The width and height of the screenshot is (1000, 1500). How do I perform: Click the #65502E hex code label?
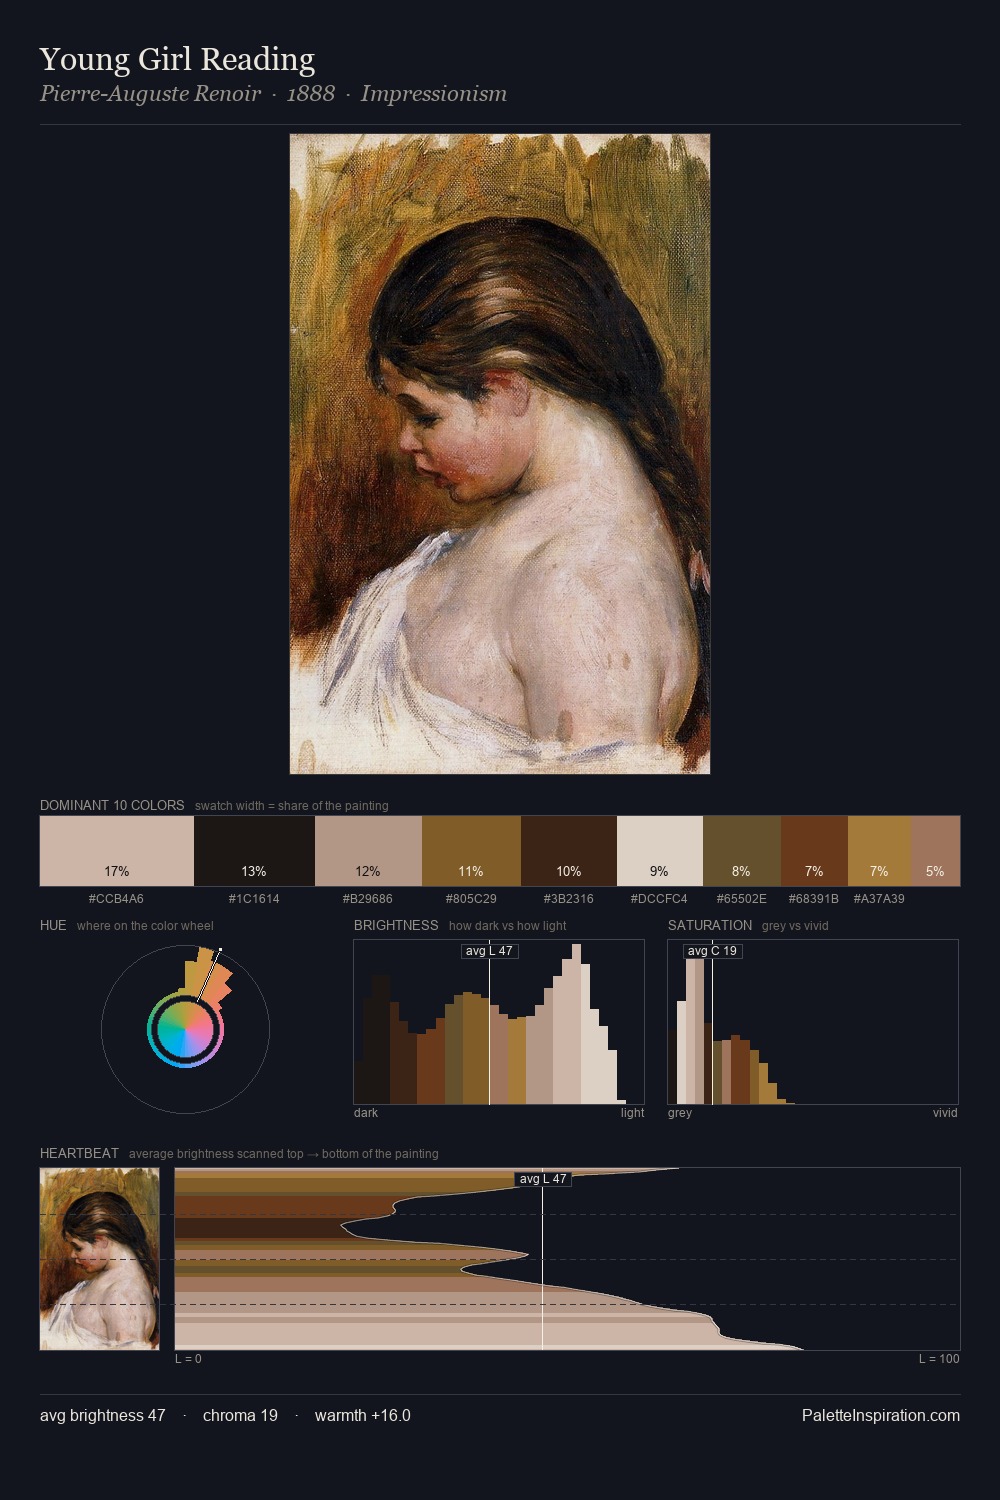[742, 899]
